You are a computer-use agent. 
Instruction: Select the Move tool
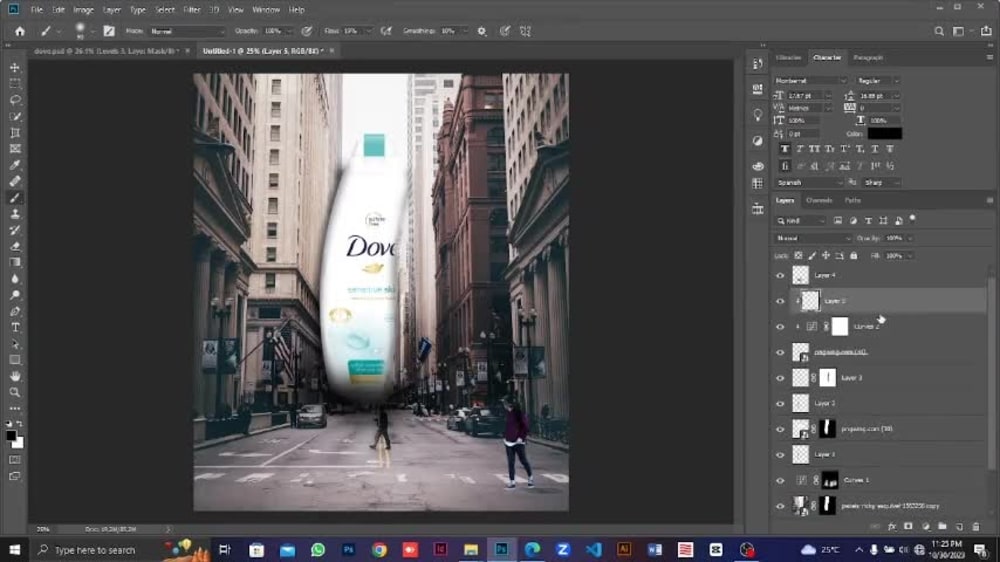point(15,68)
